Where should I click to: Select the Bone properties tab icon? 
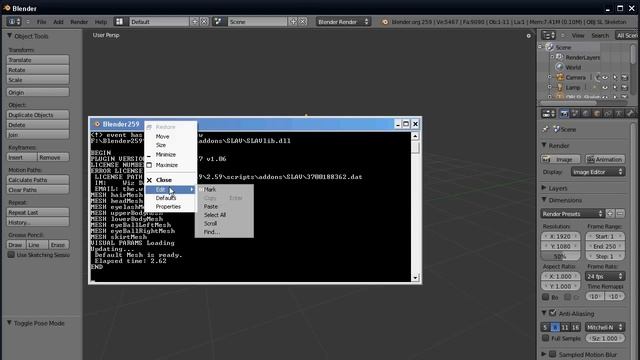tap(630, 114)
